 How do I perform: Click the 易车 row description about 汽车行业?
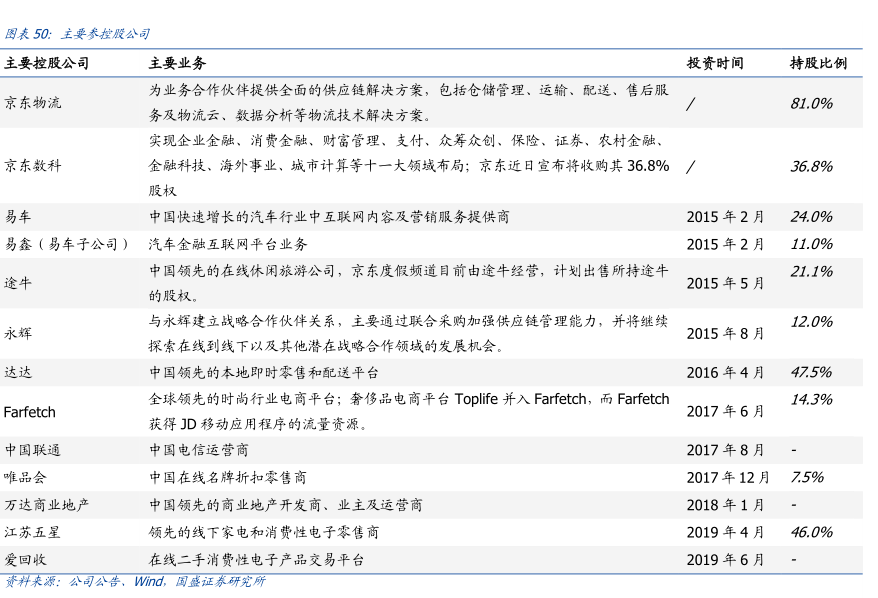tap(329, 217)
